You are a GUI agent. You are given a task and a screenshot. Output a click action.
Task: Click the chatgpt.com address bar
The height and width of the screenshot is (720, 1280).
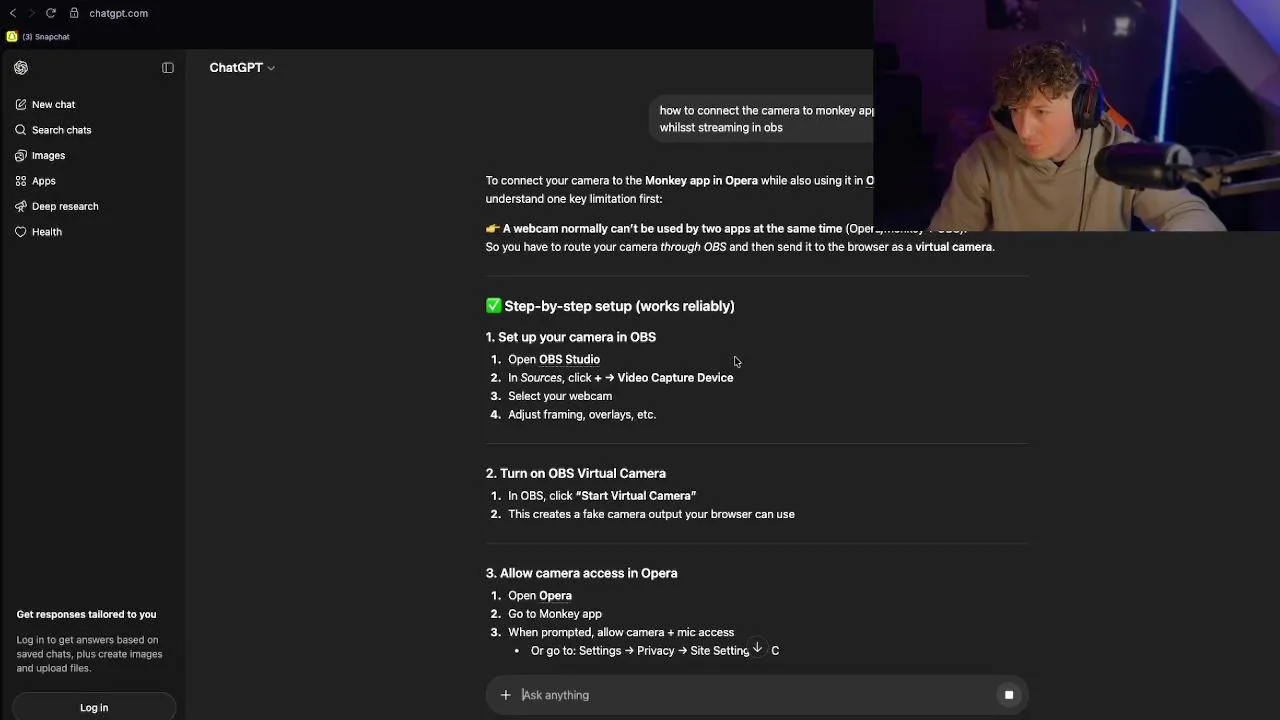(x=118, y=13)
